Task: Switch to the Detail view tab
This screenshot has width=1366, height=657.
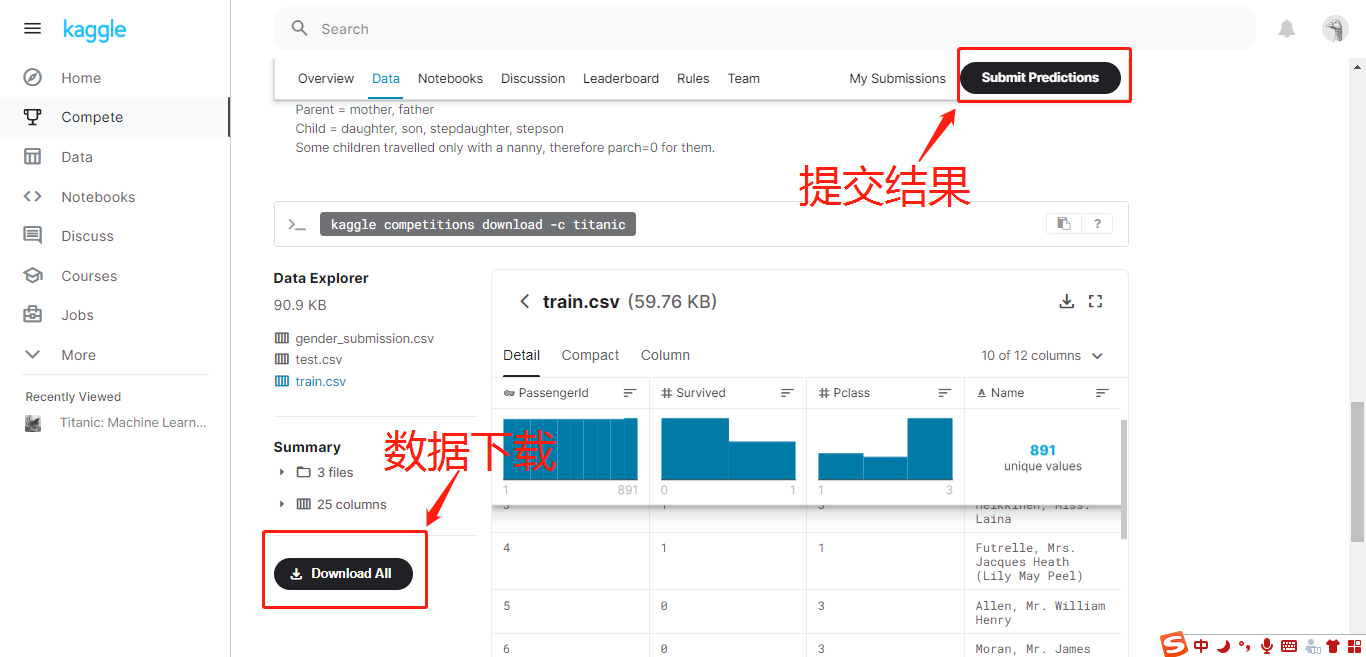Action: point(521,355)
